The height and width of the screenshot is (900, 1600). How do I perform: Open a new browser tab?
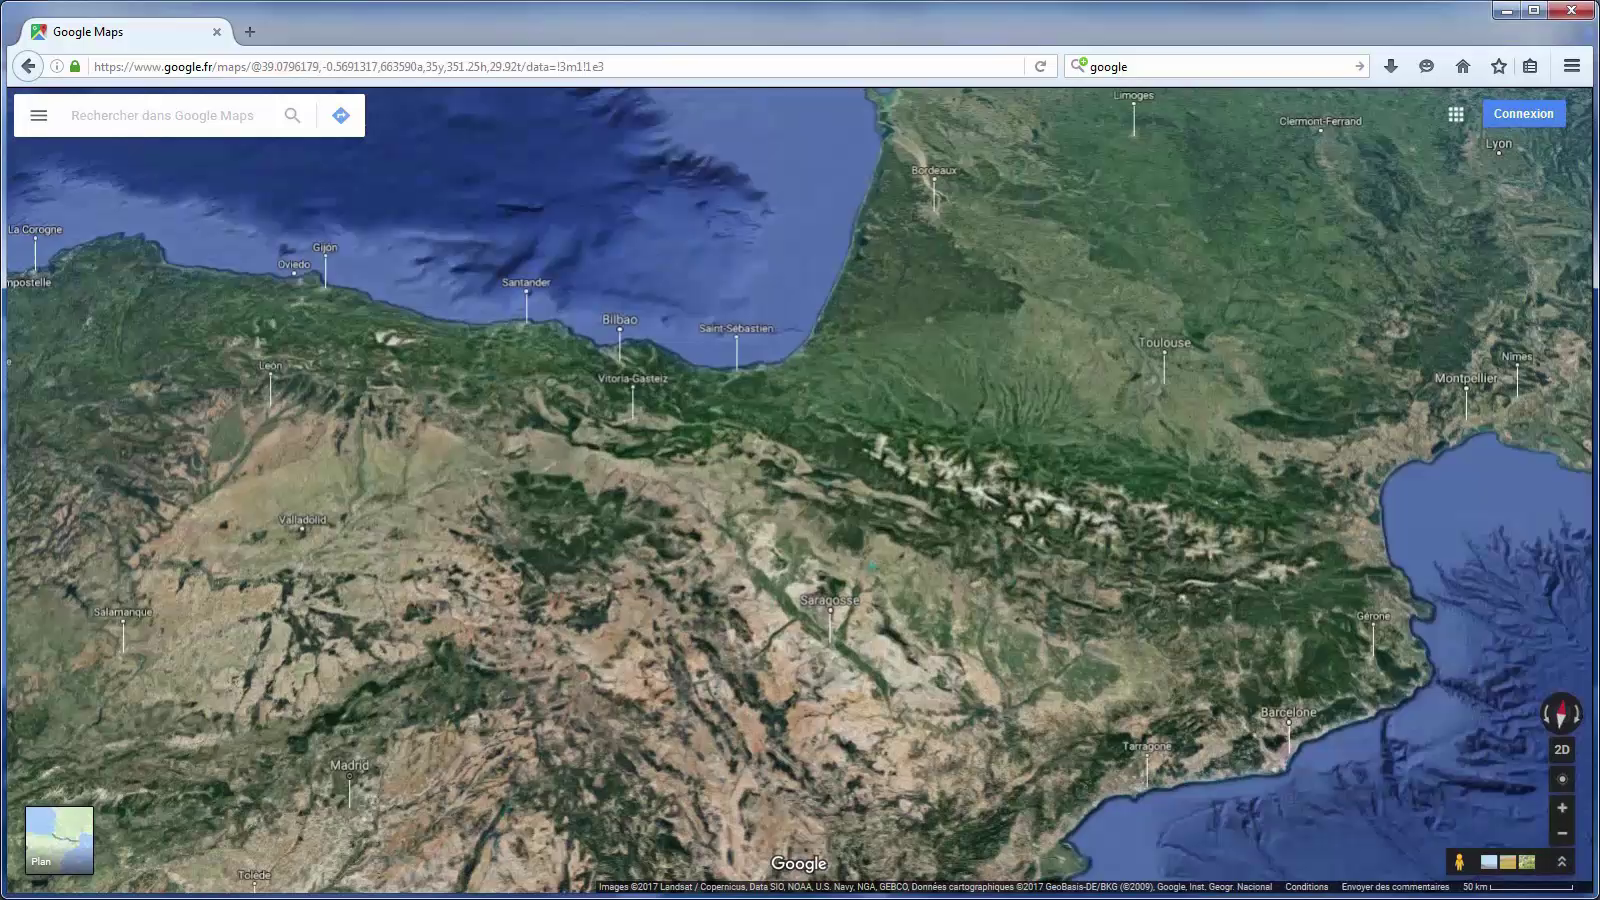click(250, 32)
